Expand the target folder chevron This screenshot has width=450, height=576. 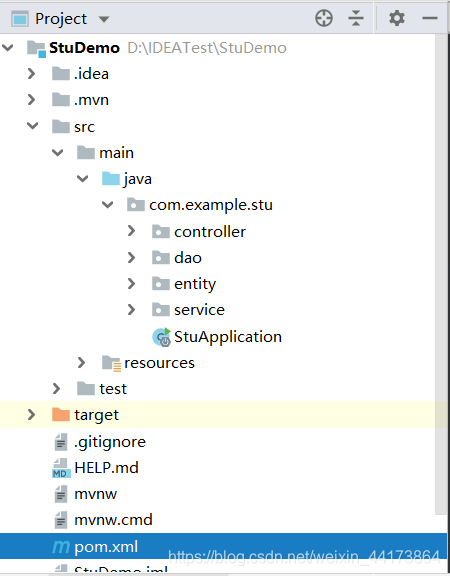32,415
